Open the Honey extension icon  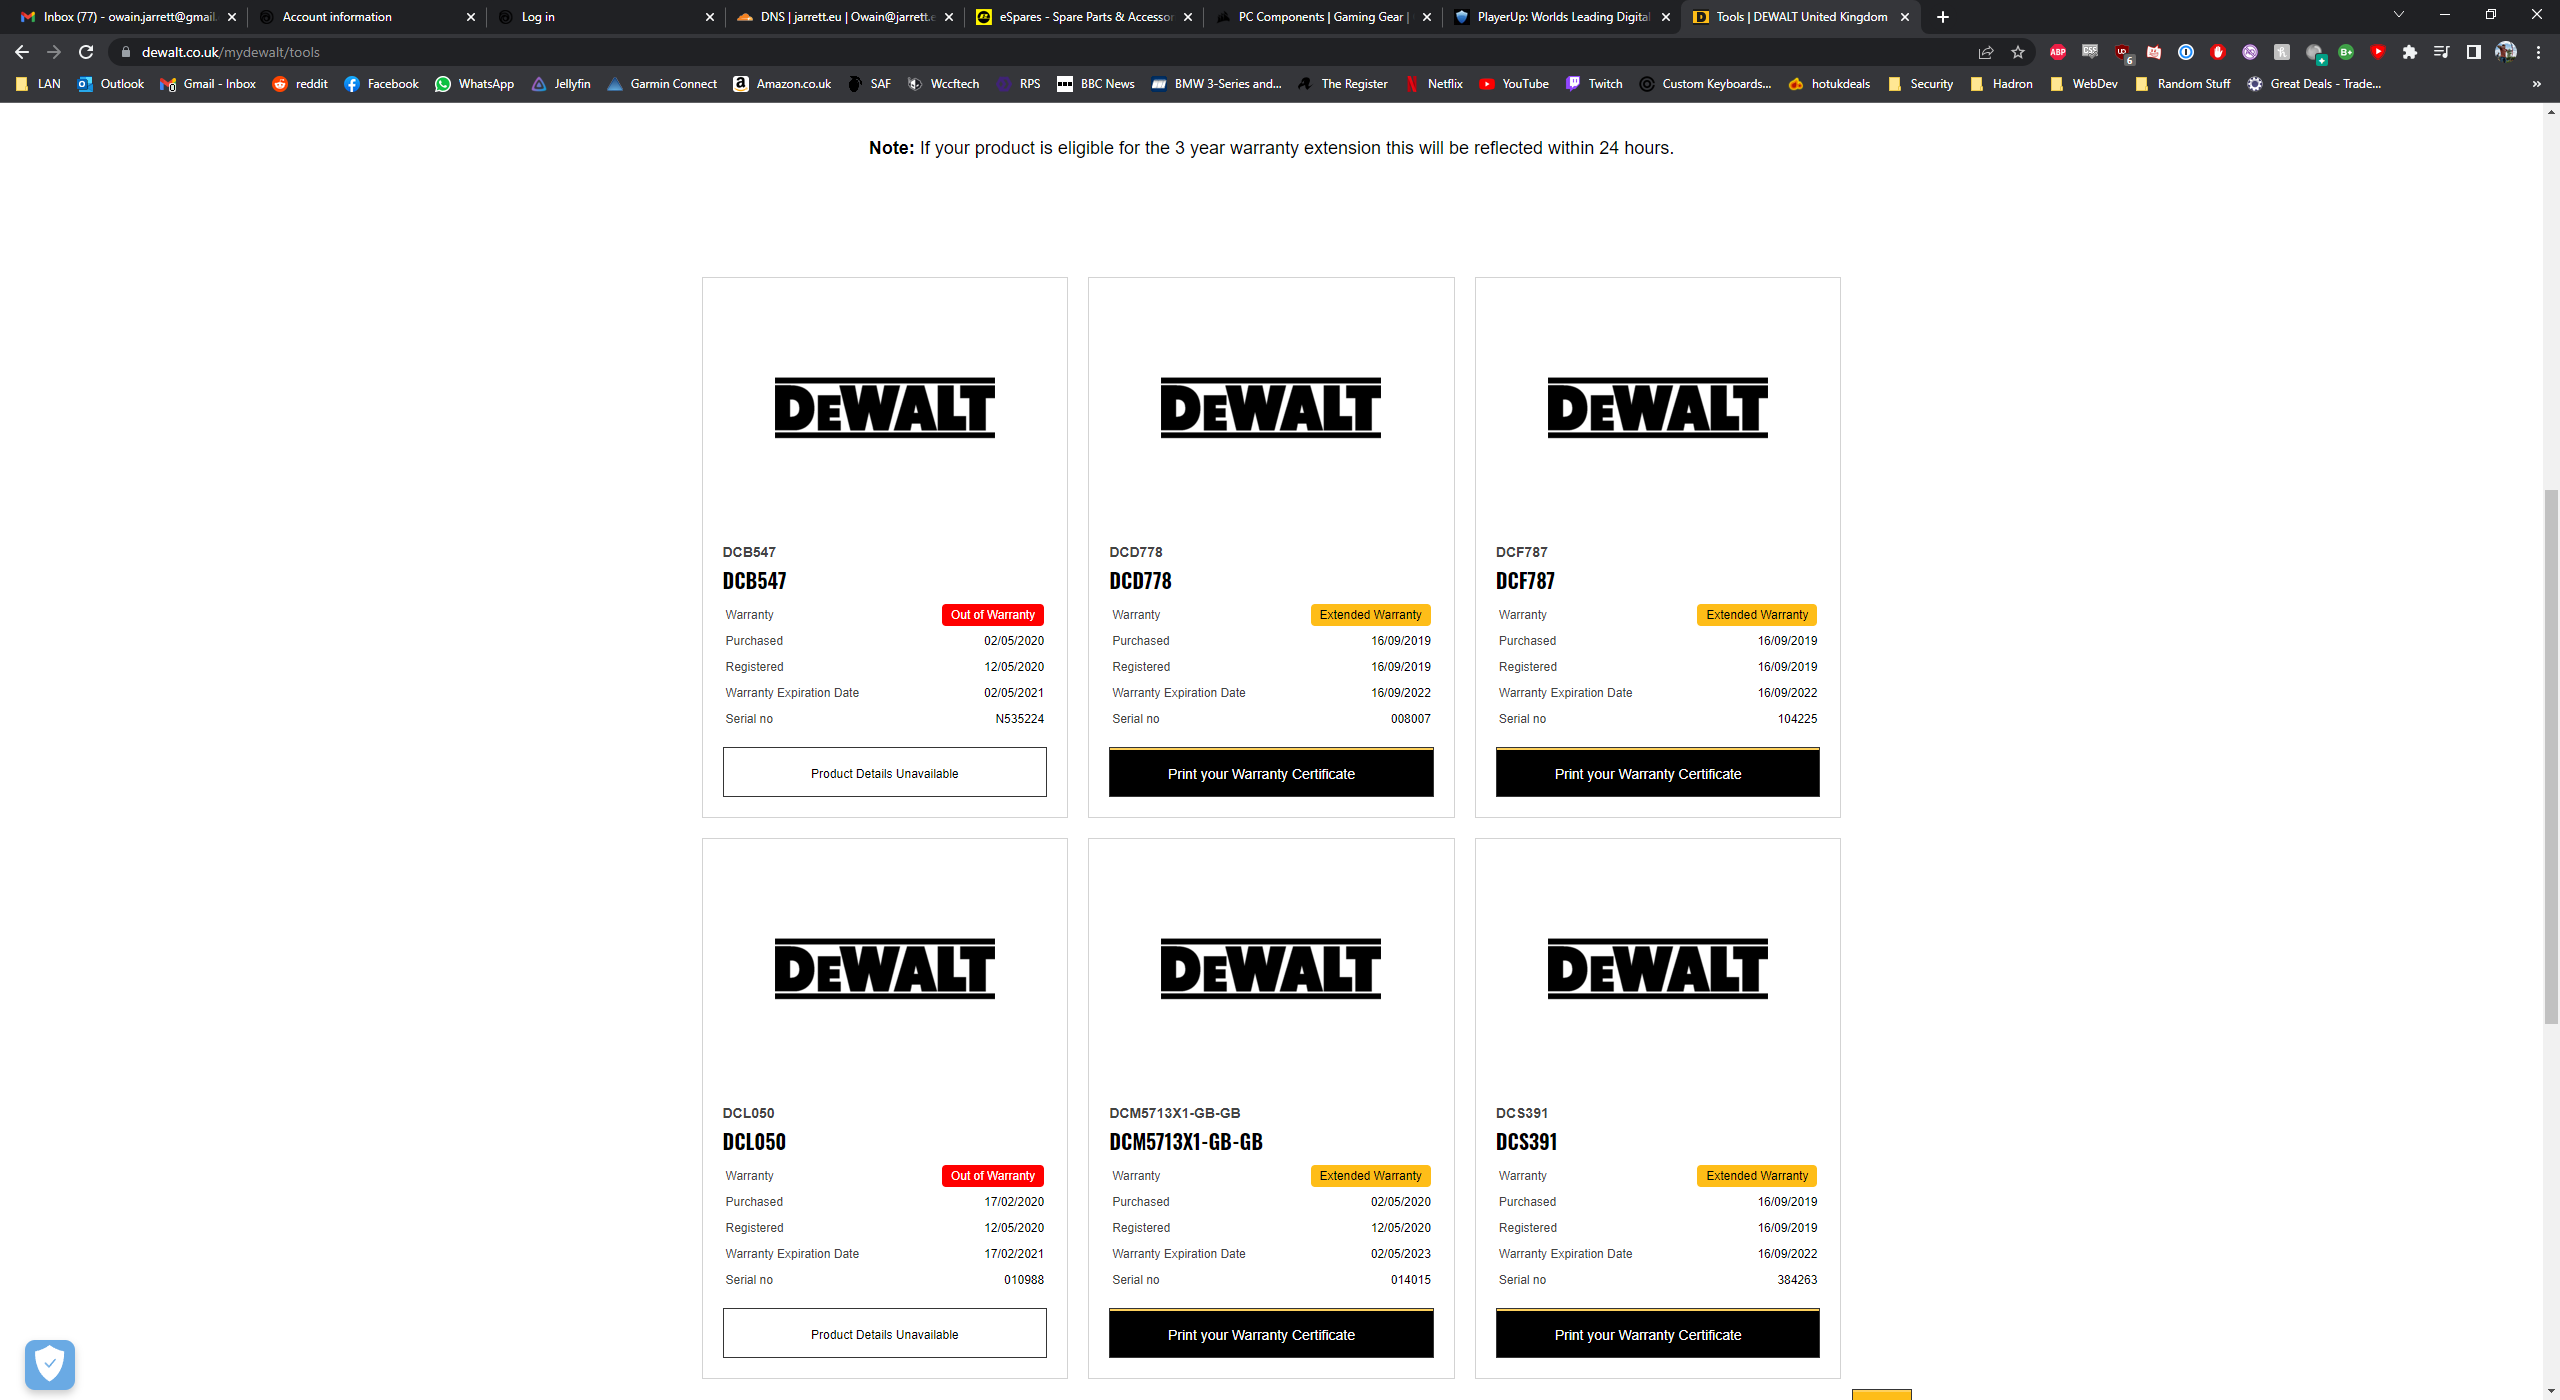coord(2282,52)
